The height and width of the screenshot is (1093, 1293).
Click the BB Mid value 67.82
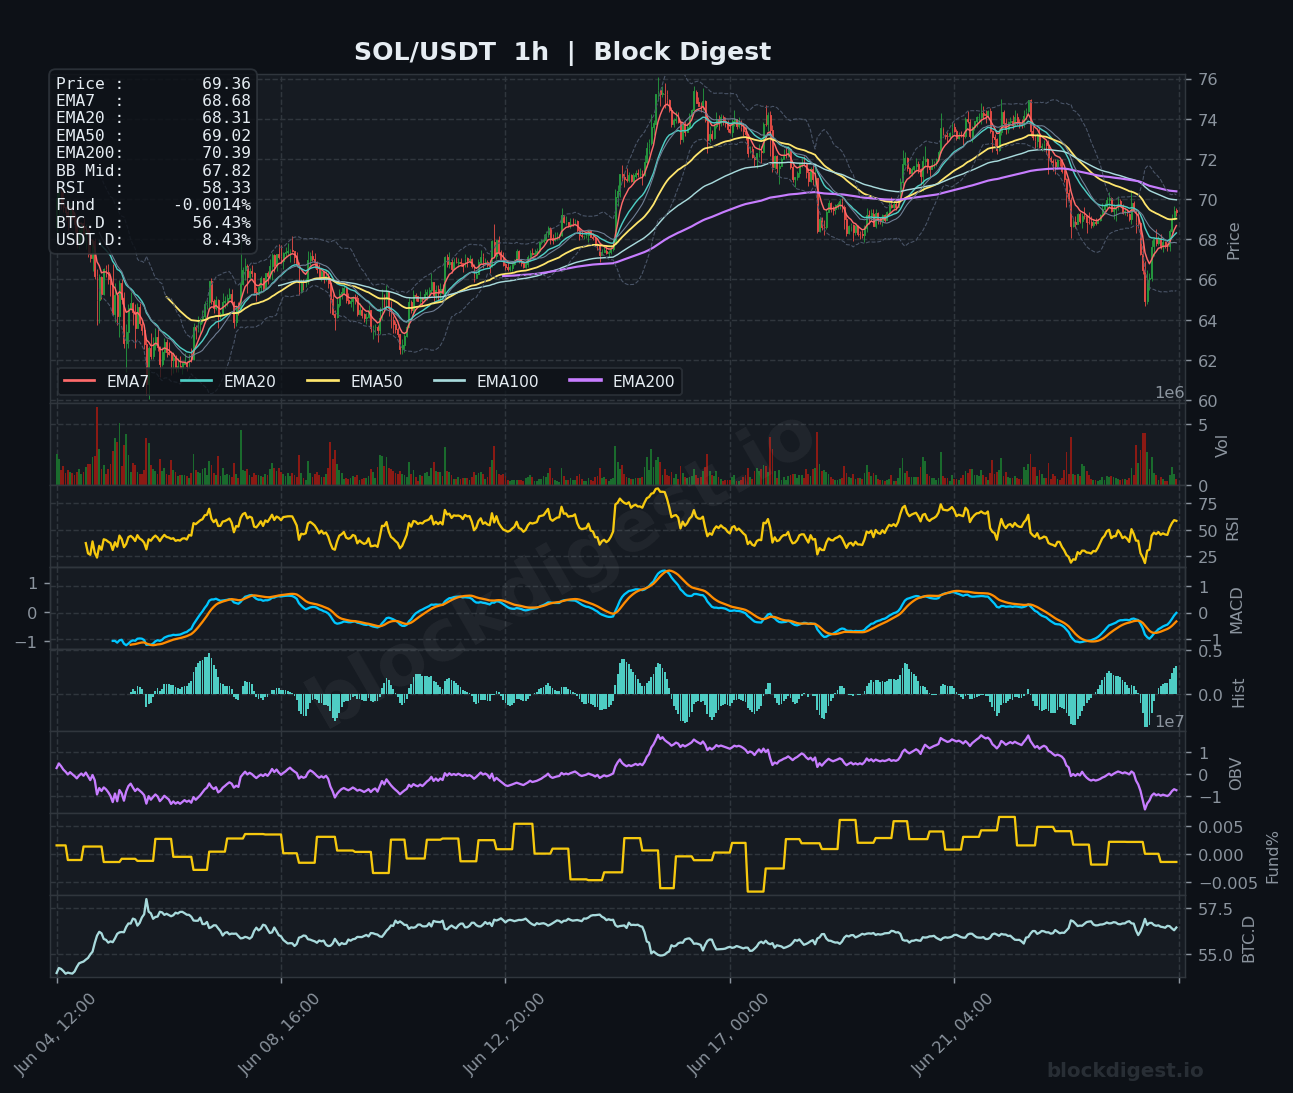[226, 170]
